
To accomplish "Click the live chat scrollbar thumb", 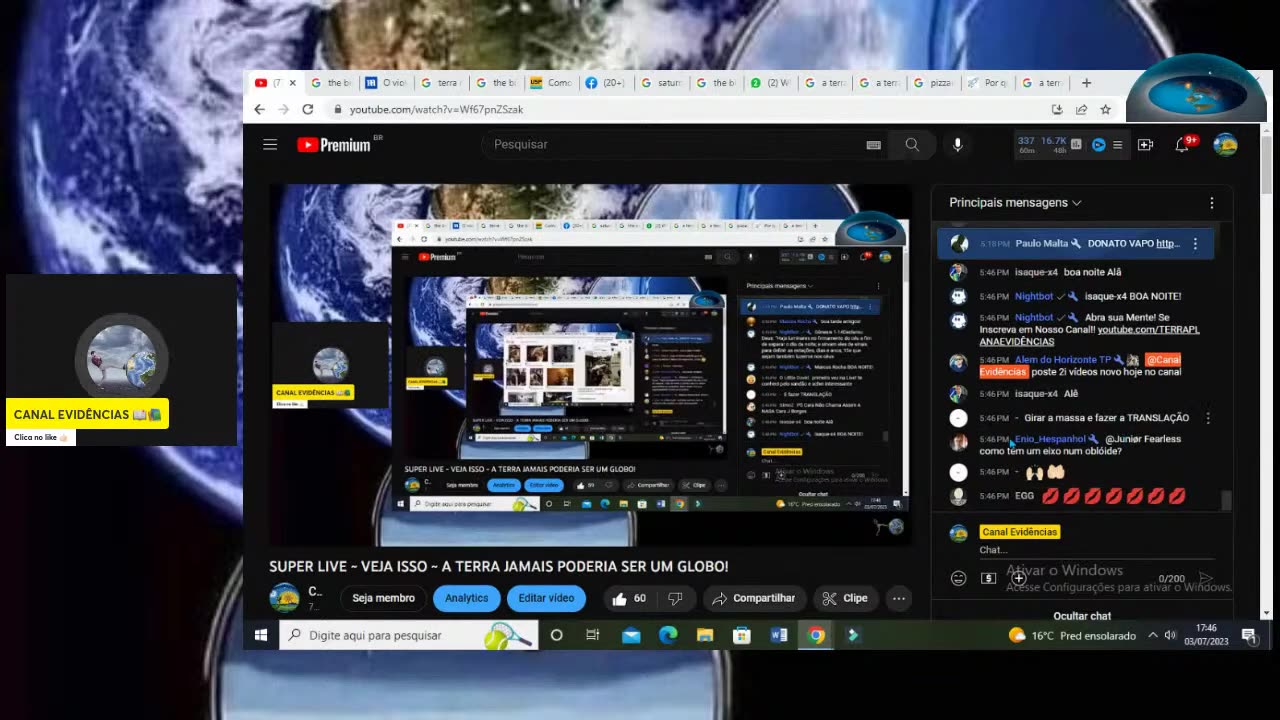I will [x=1226, y=500].
